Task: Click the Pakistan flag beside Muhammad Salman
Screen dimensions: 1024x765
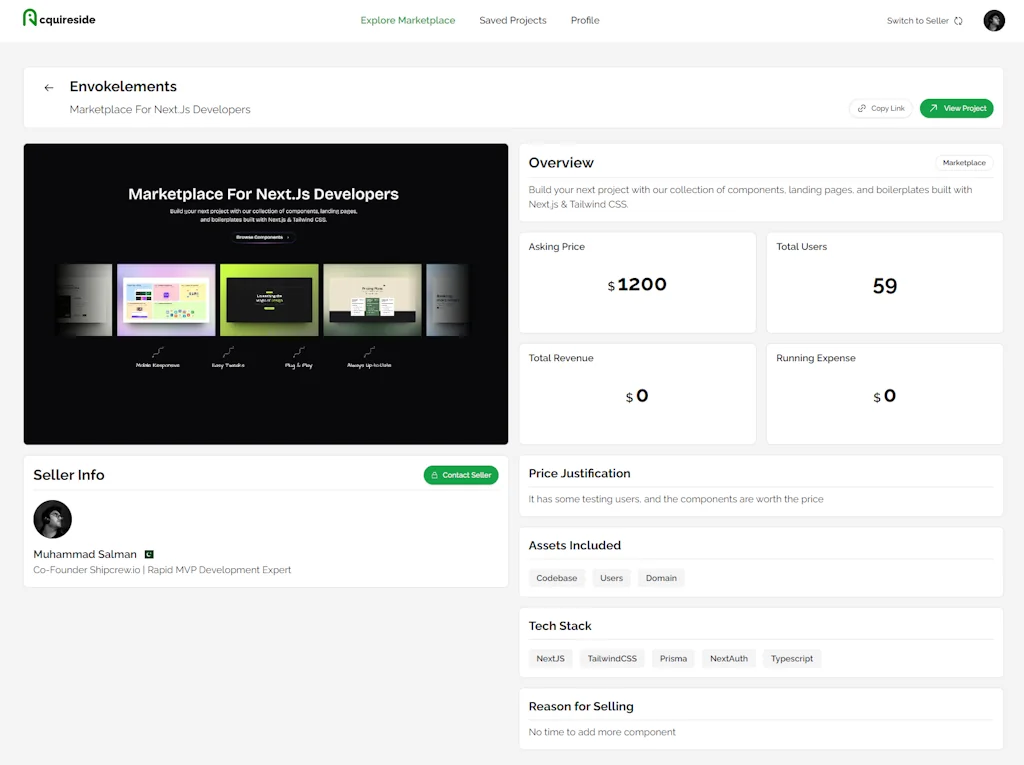Action: 149,553
